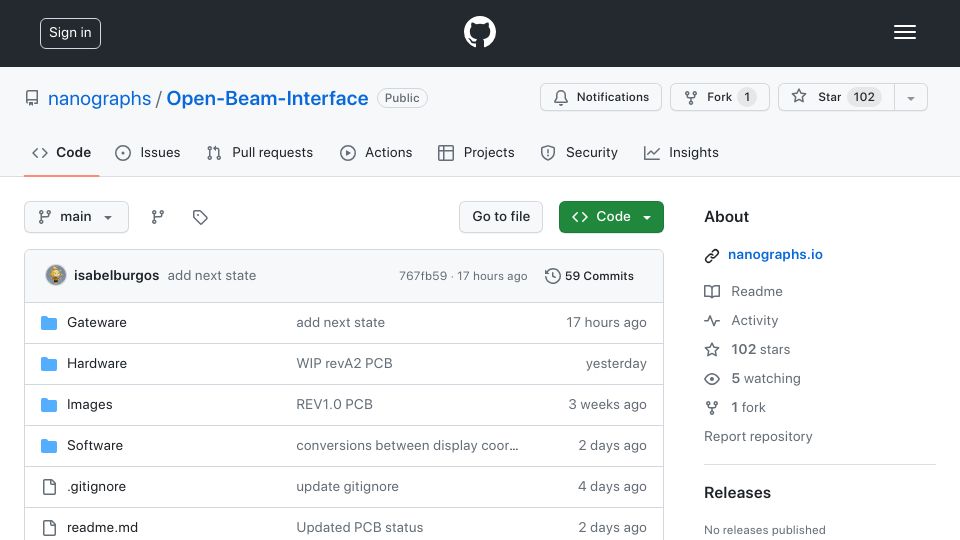Click the 5 watching link

pyautogui.click(x=766, y=379)
